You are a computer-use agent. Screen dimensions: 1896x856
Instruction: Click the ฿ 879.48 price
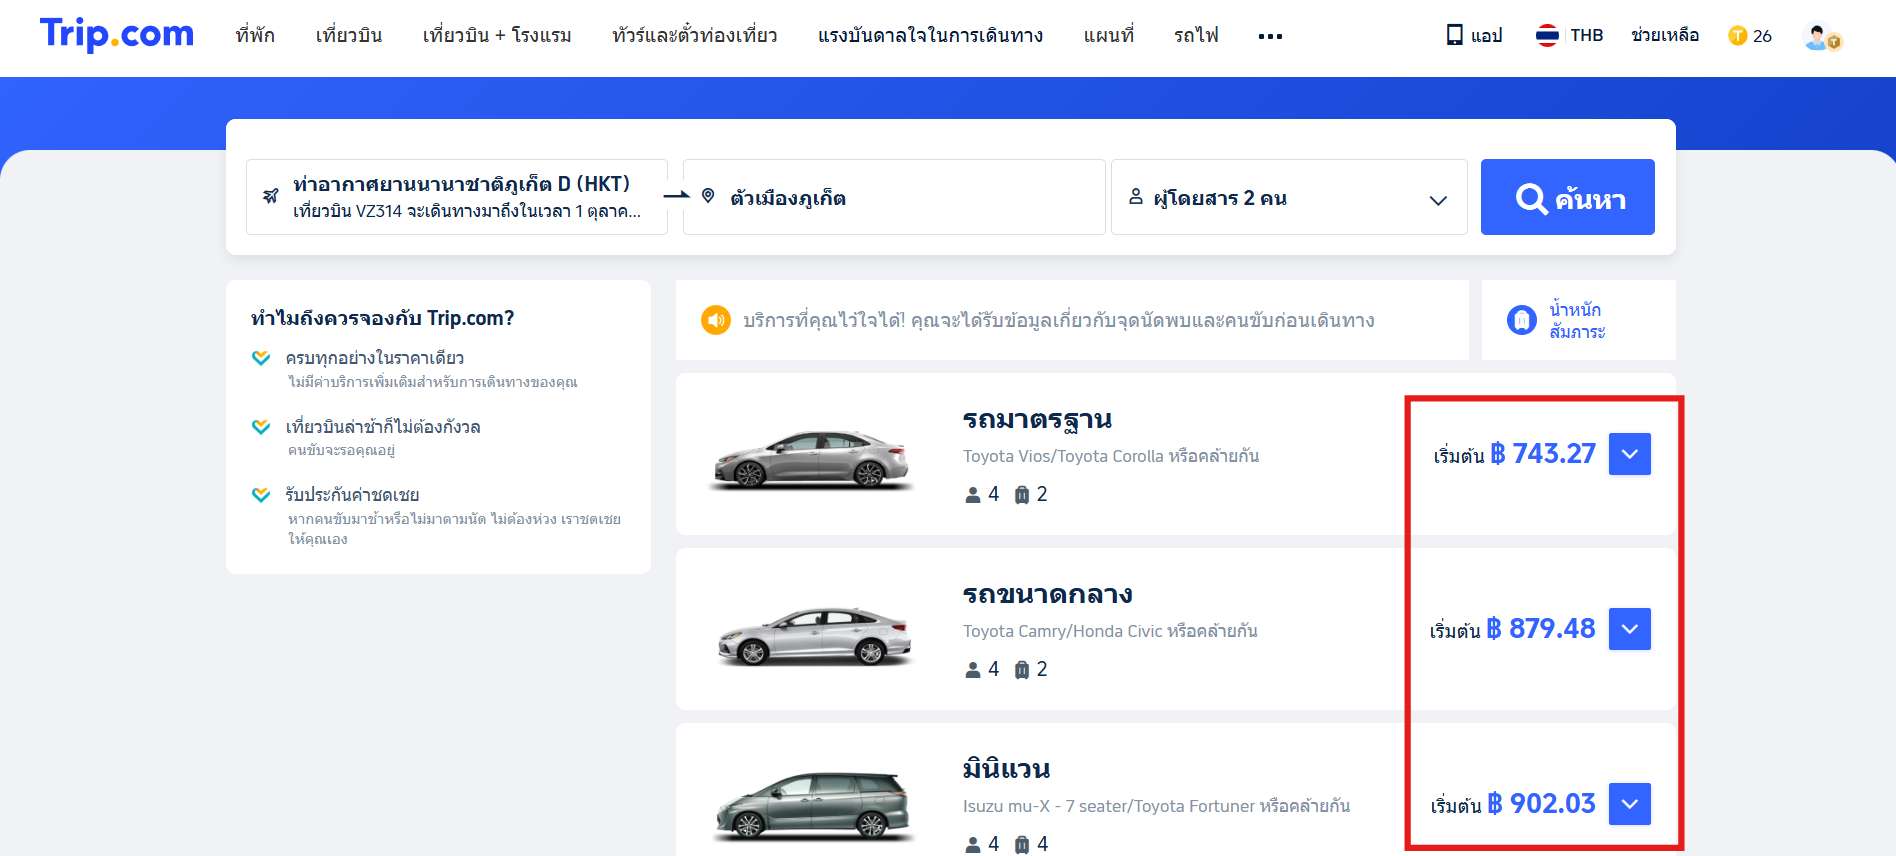(1541, 629)
